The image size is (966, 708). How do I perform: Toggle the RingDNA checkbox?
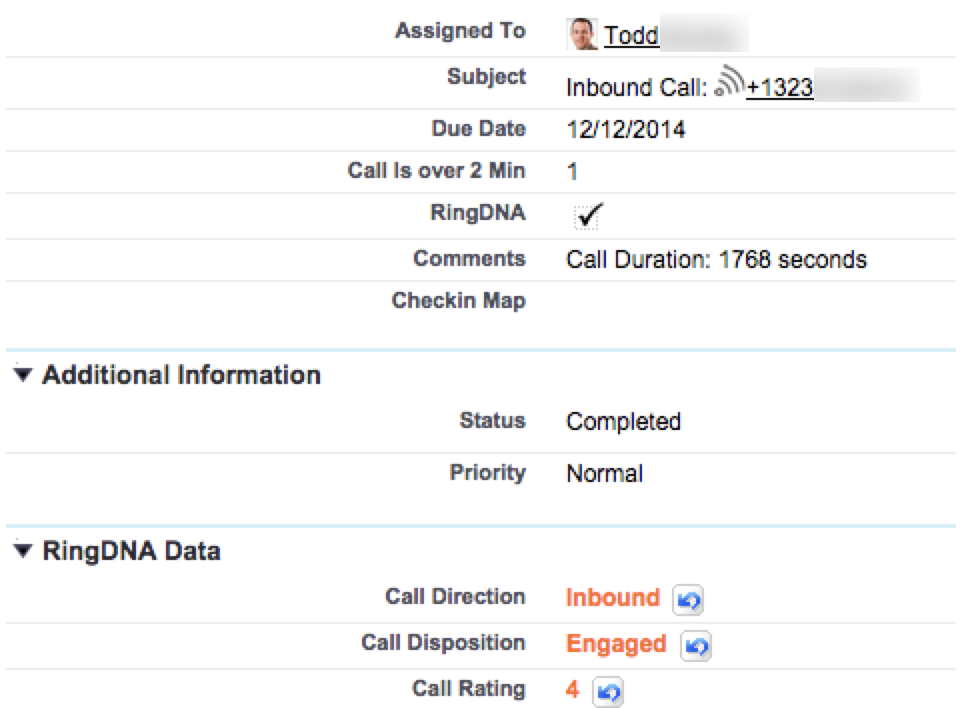tap(586, 214)
